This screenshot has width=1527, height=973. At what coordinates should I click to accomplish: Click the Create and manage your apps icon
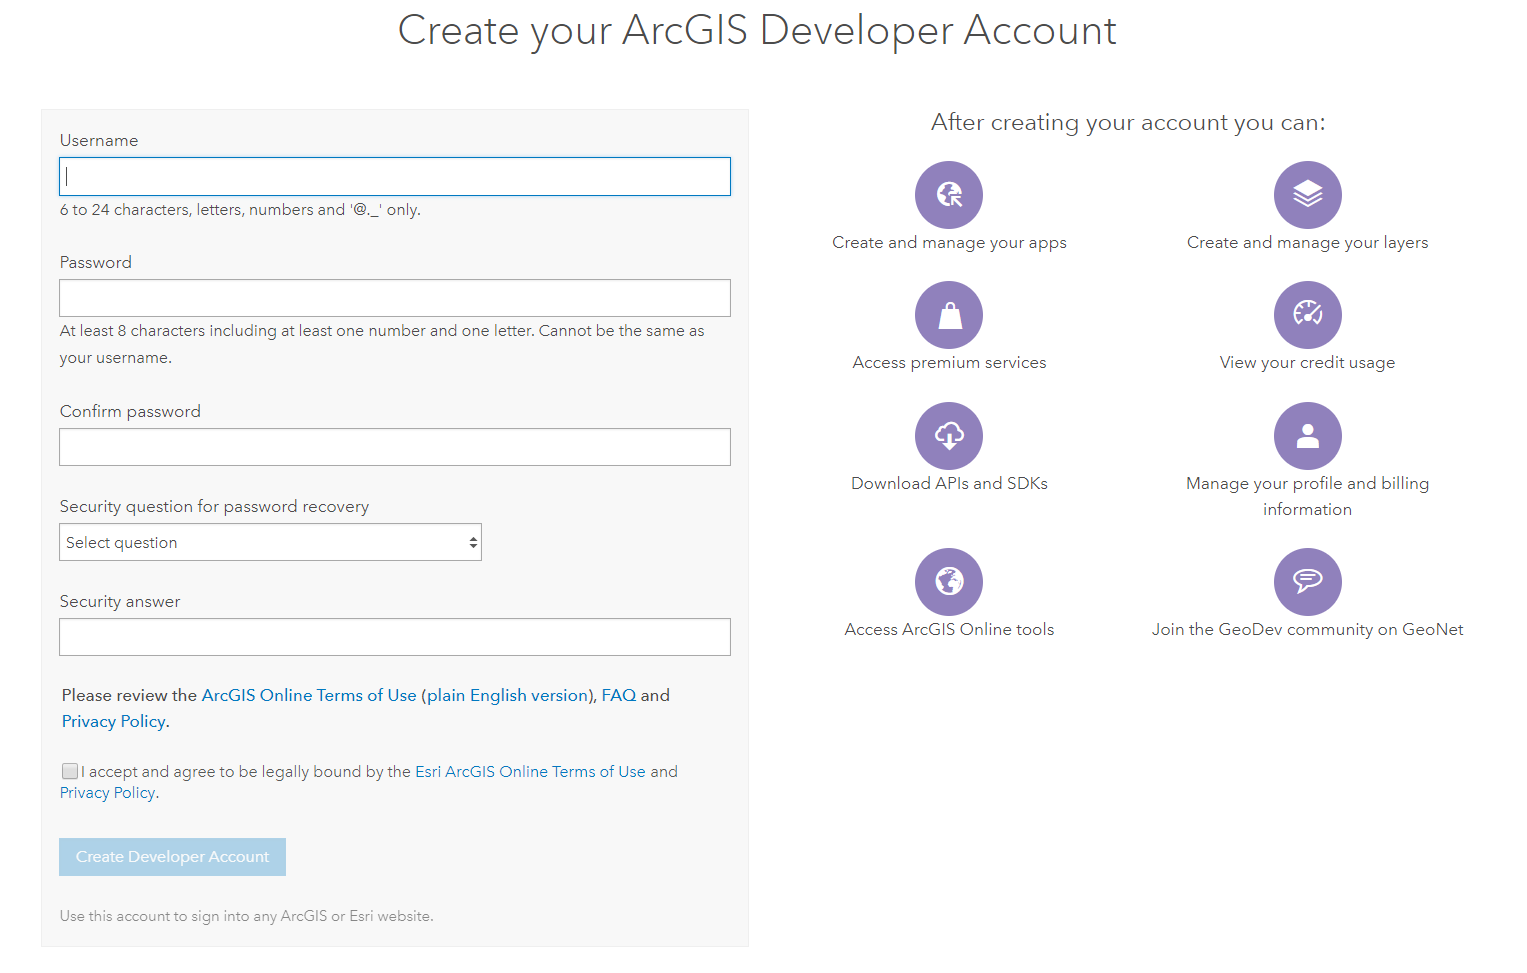click(x=949, y=195)
